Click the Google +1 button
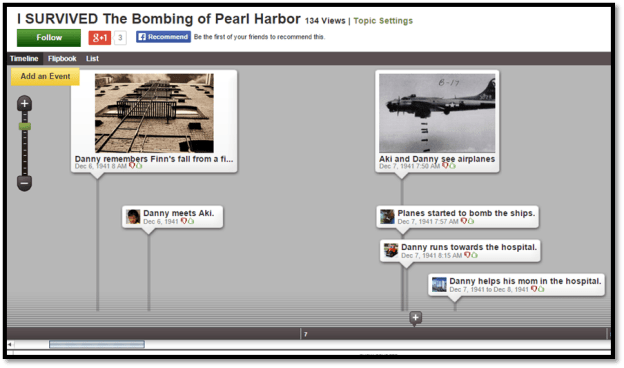 99,38
